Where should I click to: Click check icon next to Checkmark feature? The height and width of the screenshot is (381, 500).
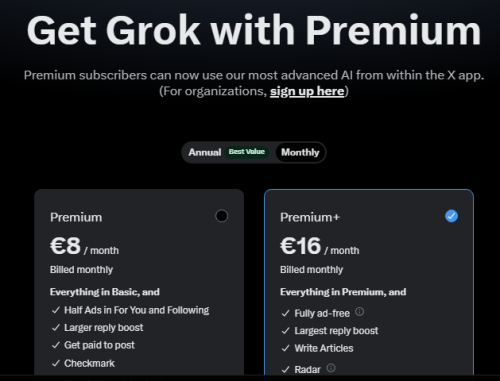point(56,363)
